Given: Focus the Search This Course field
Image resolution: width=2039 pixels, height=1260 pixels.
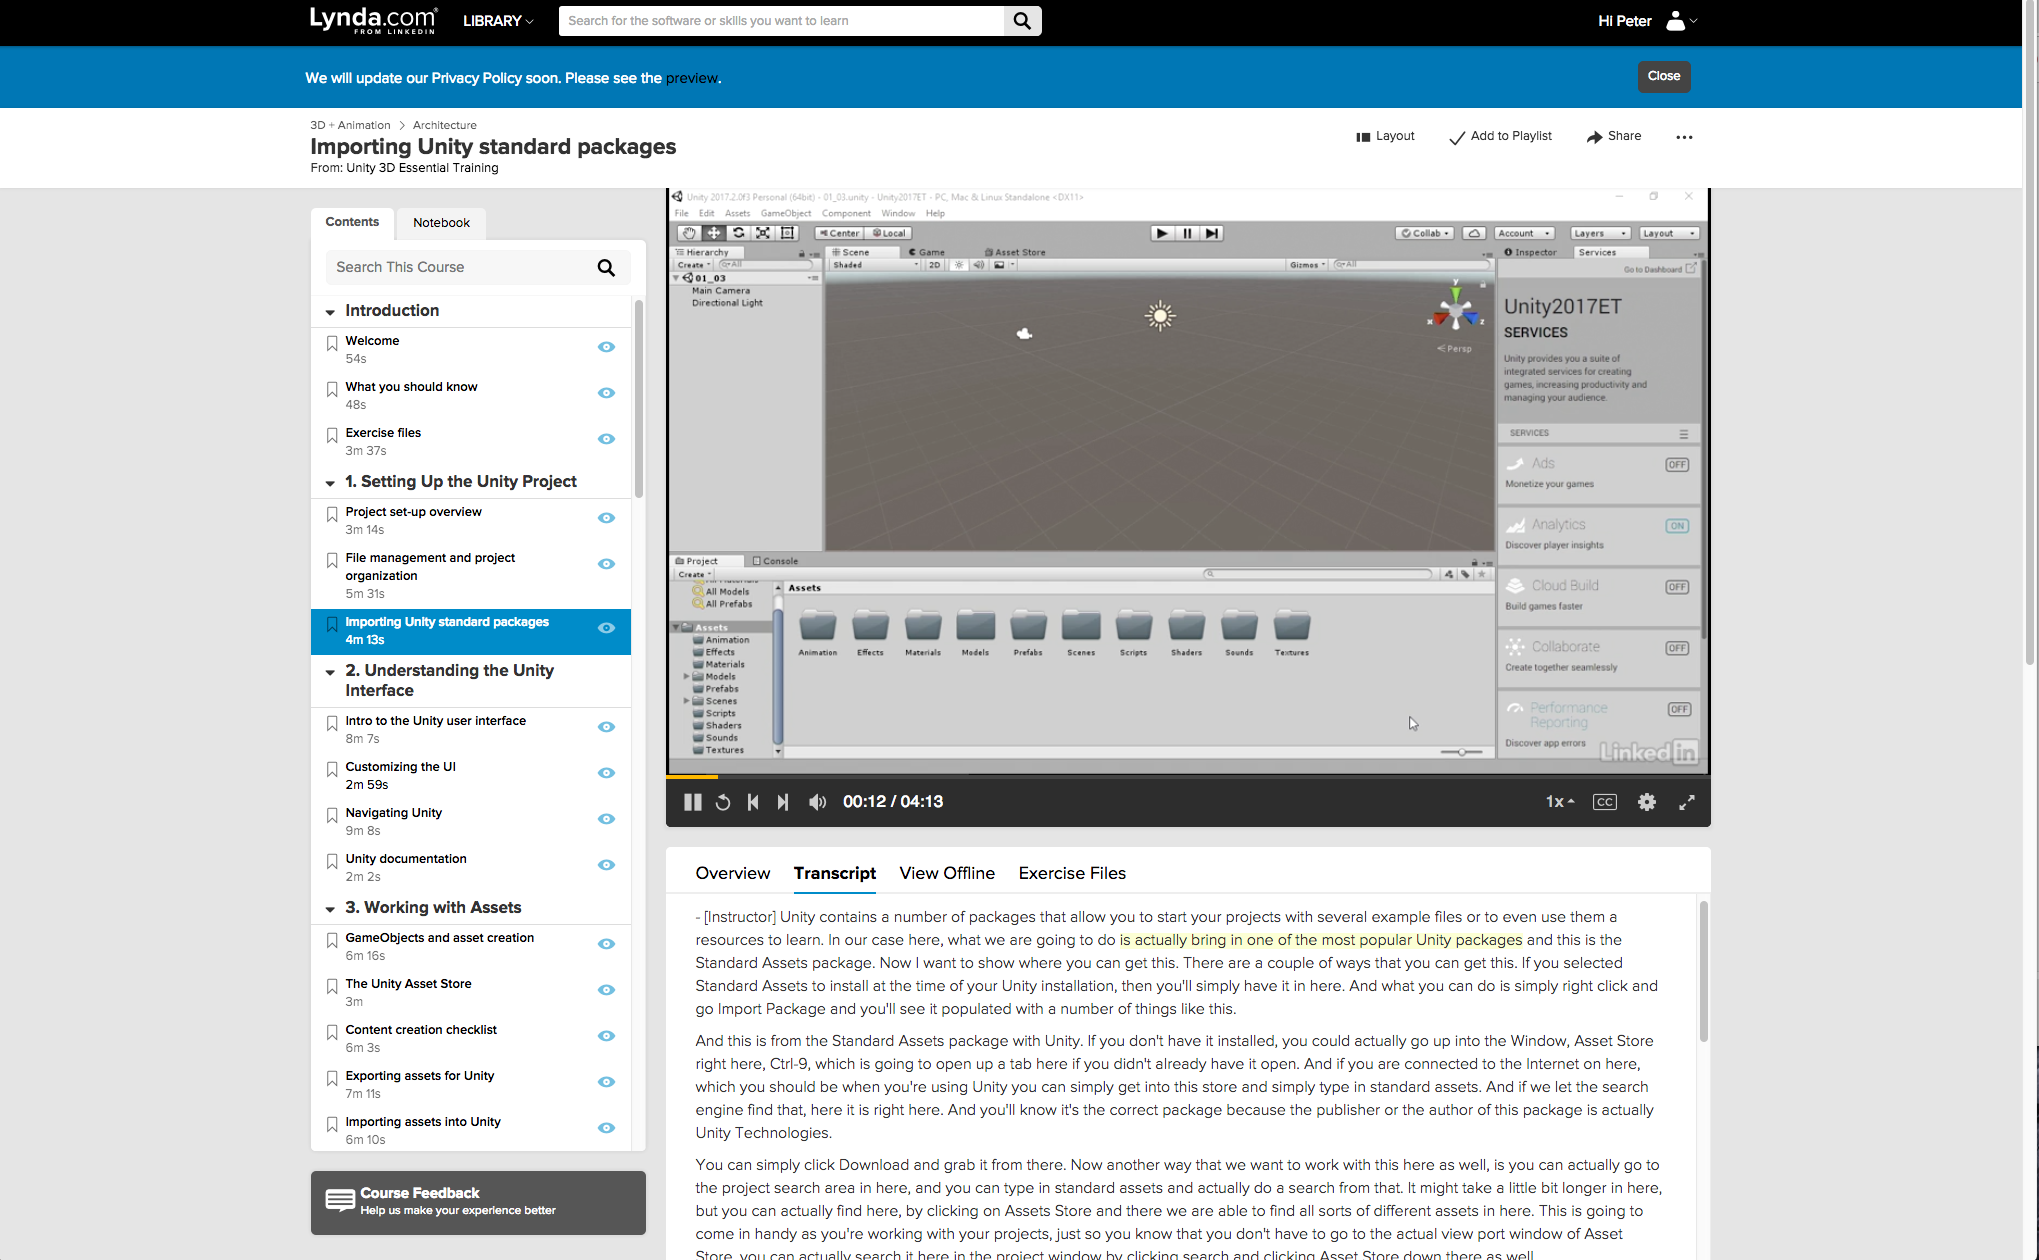Looking at the screenshot, I should (461, 267).
